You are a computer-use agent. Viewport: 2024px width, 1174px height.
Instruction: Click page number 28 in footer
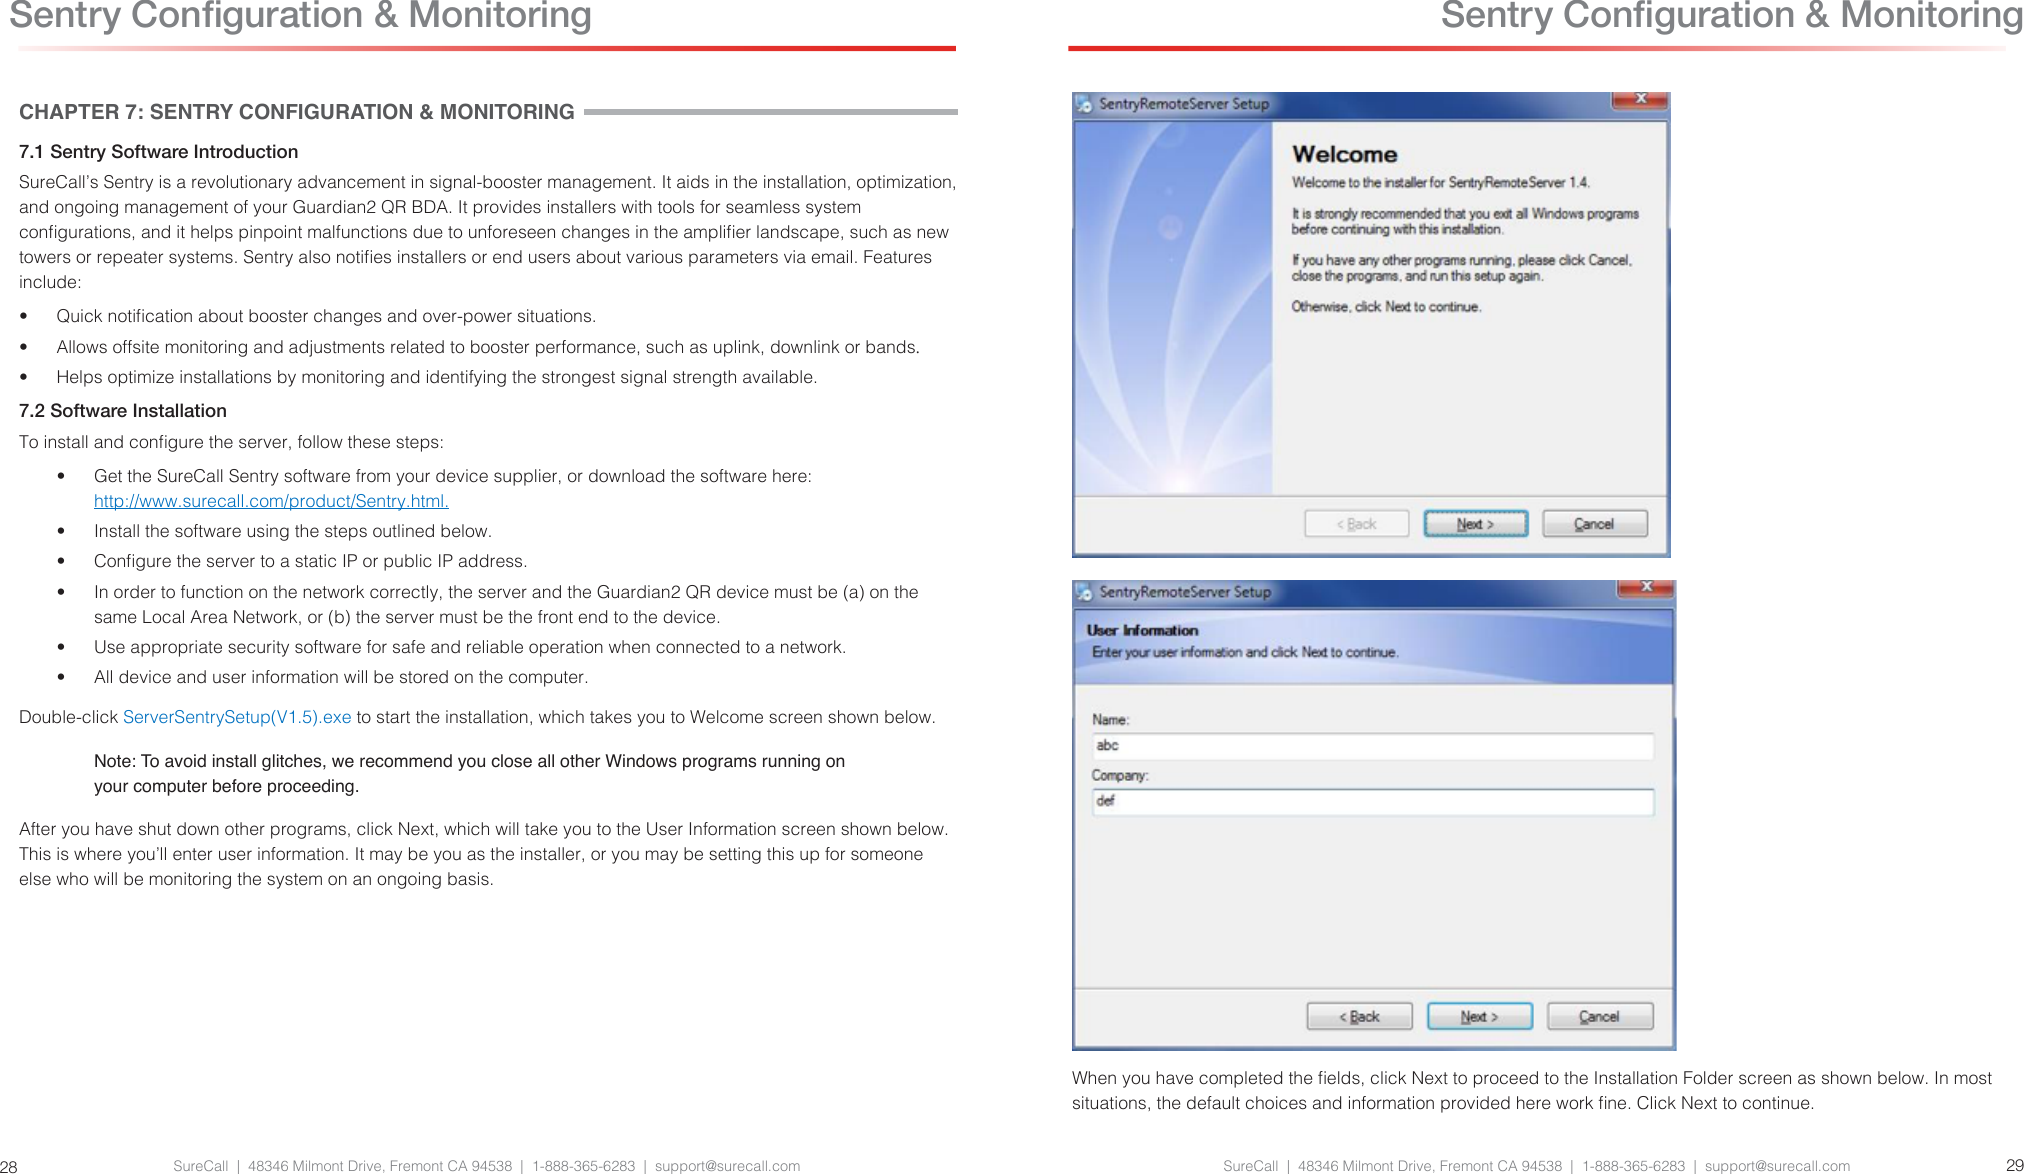[9, 1167]
